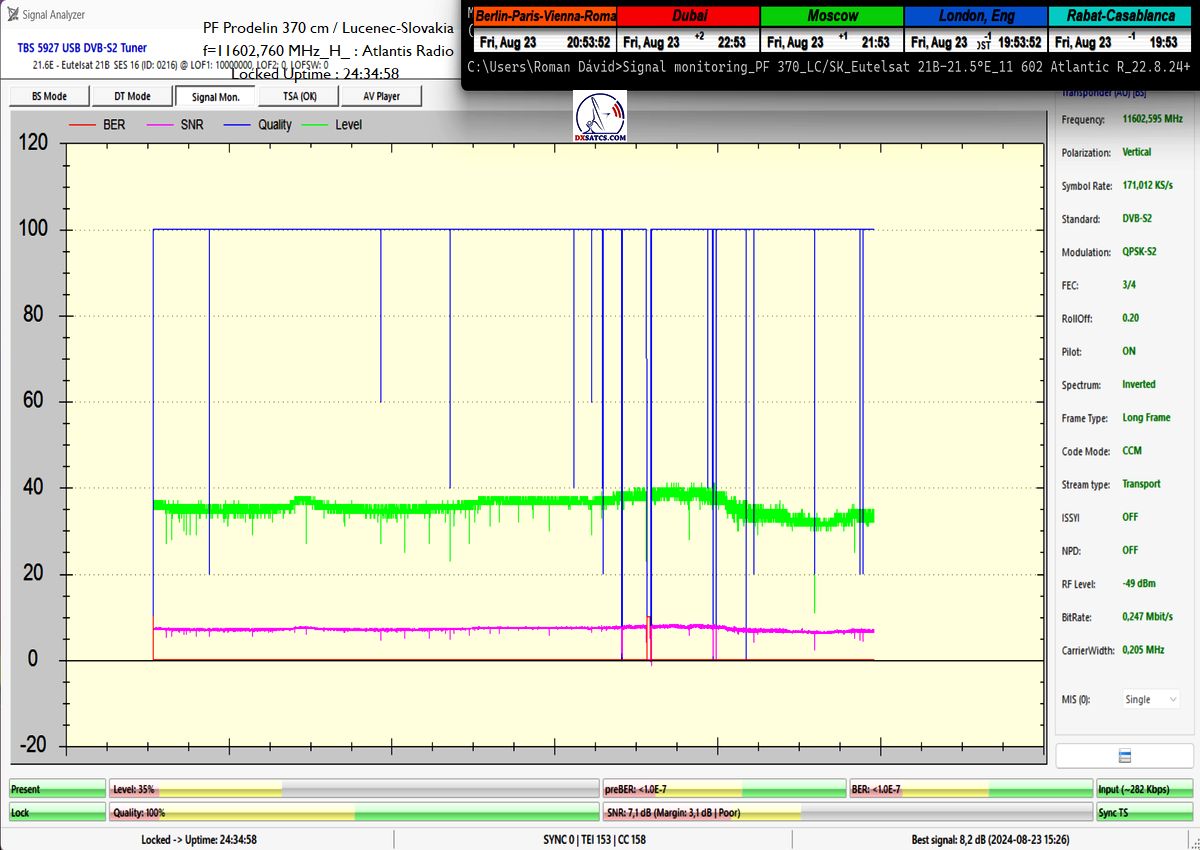The height and width of the screenshot is (850, 1200).
Task: Select the Signal Mon. tab
Action: [215, 96]
